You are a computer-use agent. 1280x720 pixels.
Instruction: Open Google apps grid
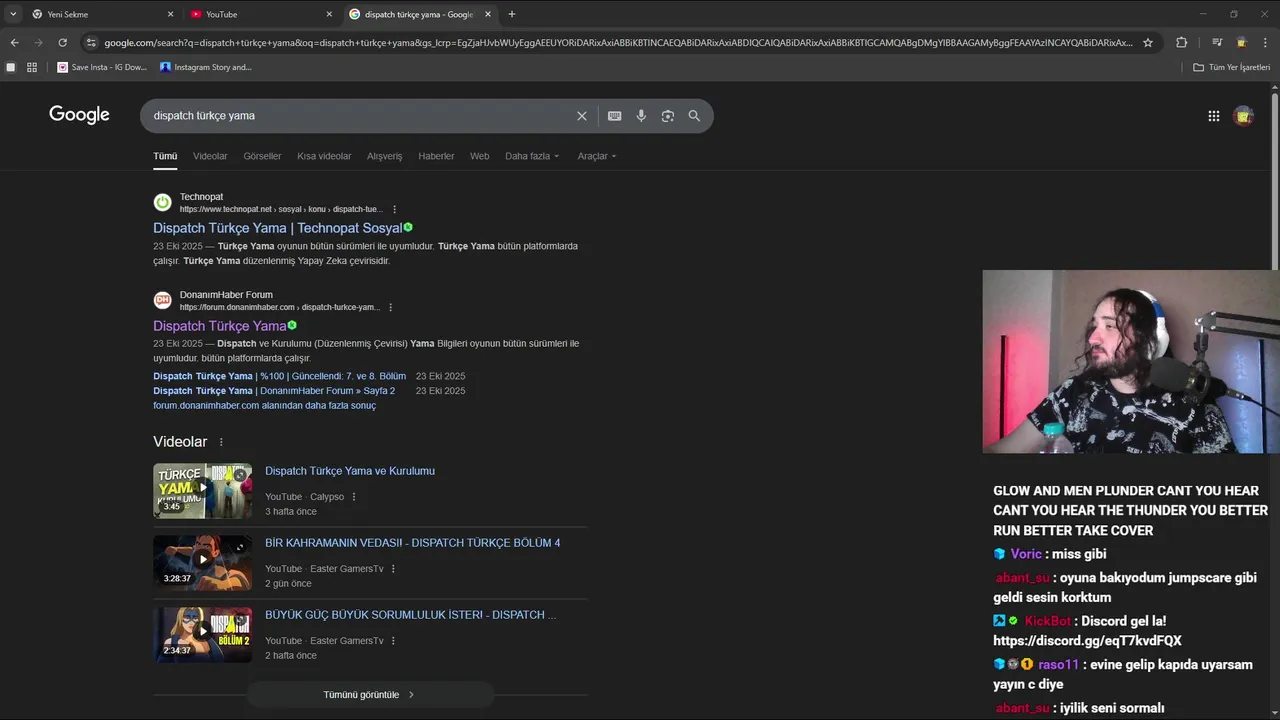point(1214,116)
